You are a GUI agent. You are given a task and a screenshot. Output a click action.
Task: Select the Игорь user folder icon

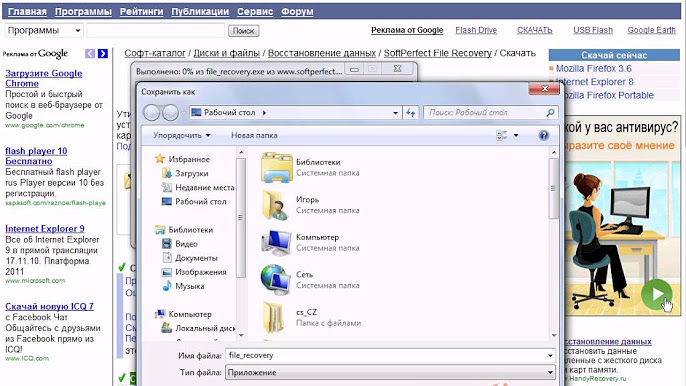(276, 205)
